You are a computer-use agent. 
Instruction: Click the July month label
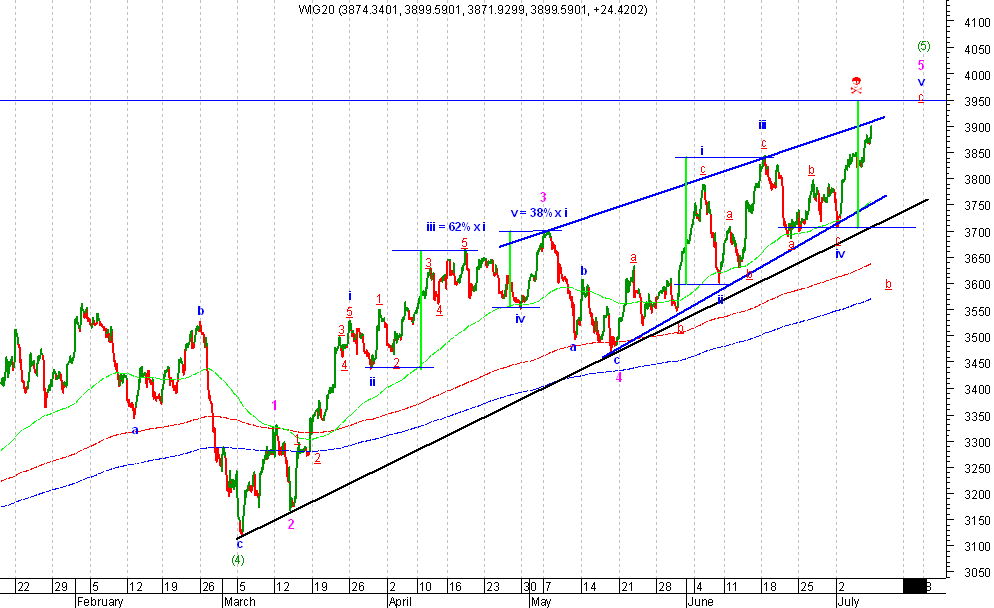tap(848, 602)
